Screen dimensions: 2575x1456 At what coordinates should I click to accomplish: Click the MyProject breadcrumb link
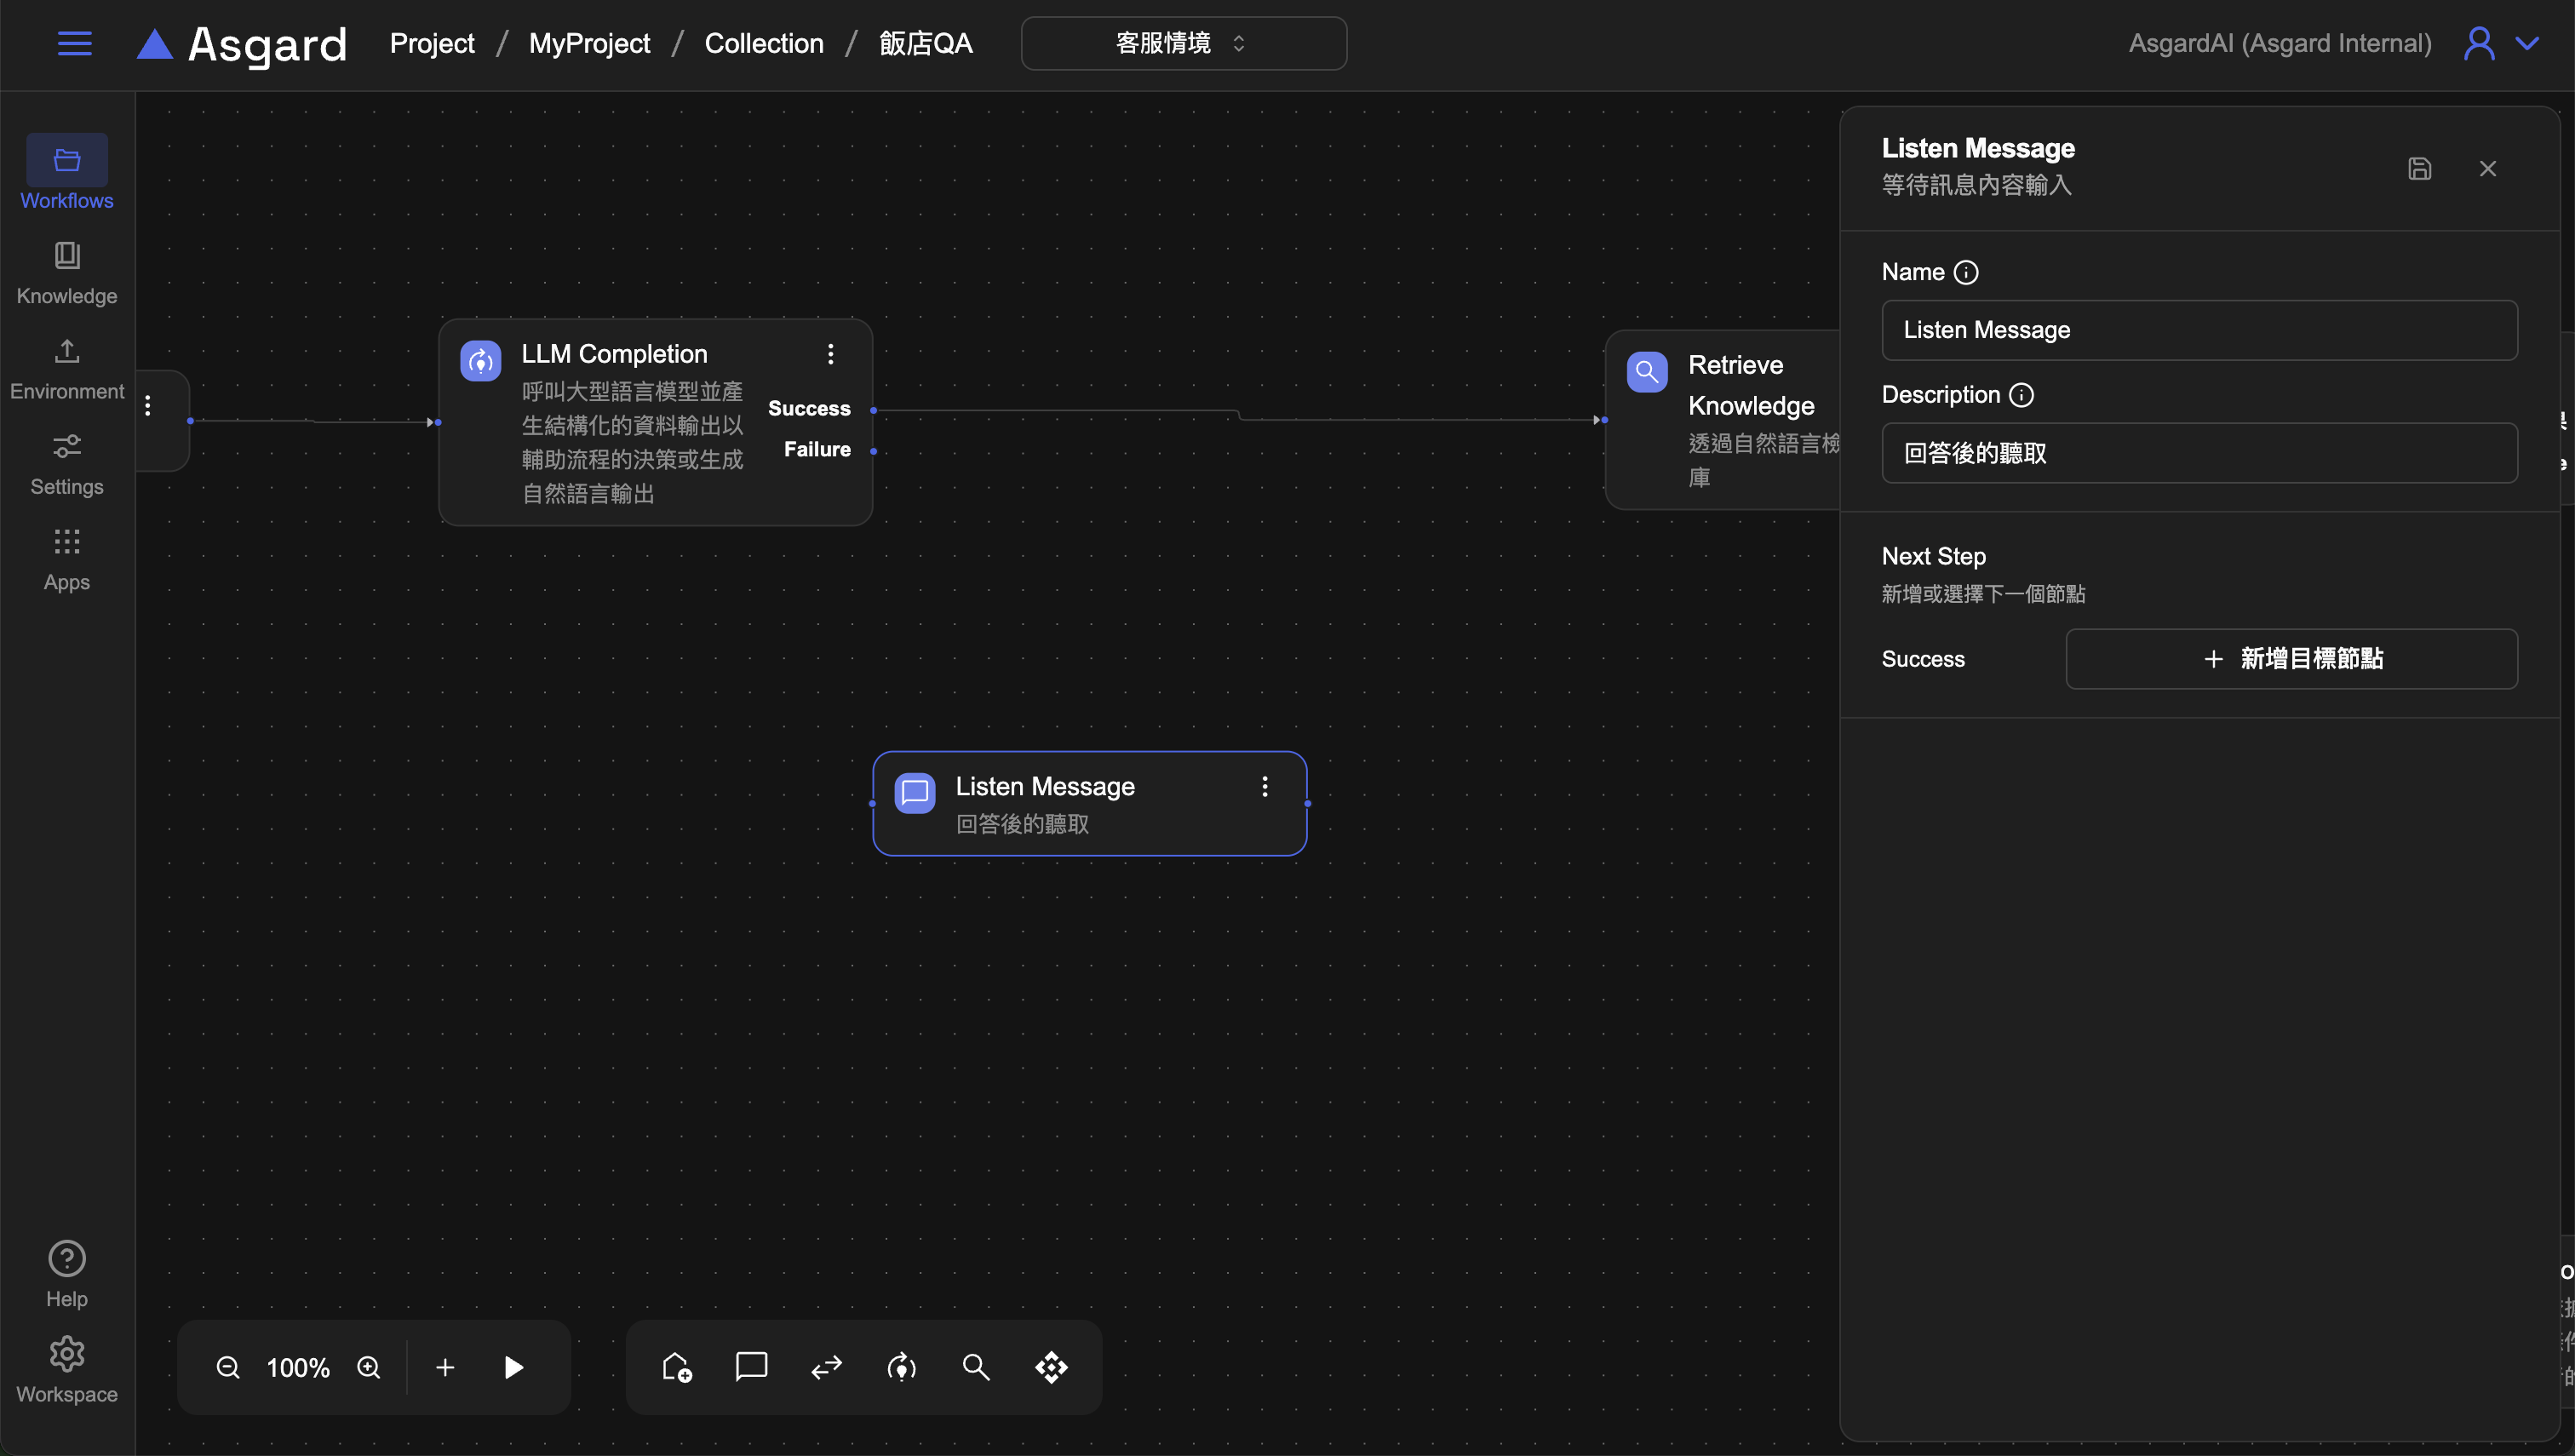coord(589,43)
